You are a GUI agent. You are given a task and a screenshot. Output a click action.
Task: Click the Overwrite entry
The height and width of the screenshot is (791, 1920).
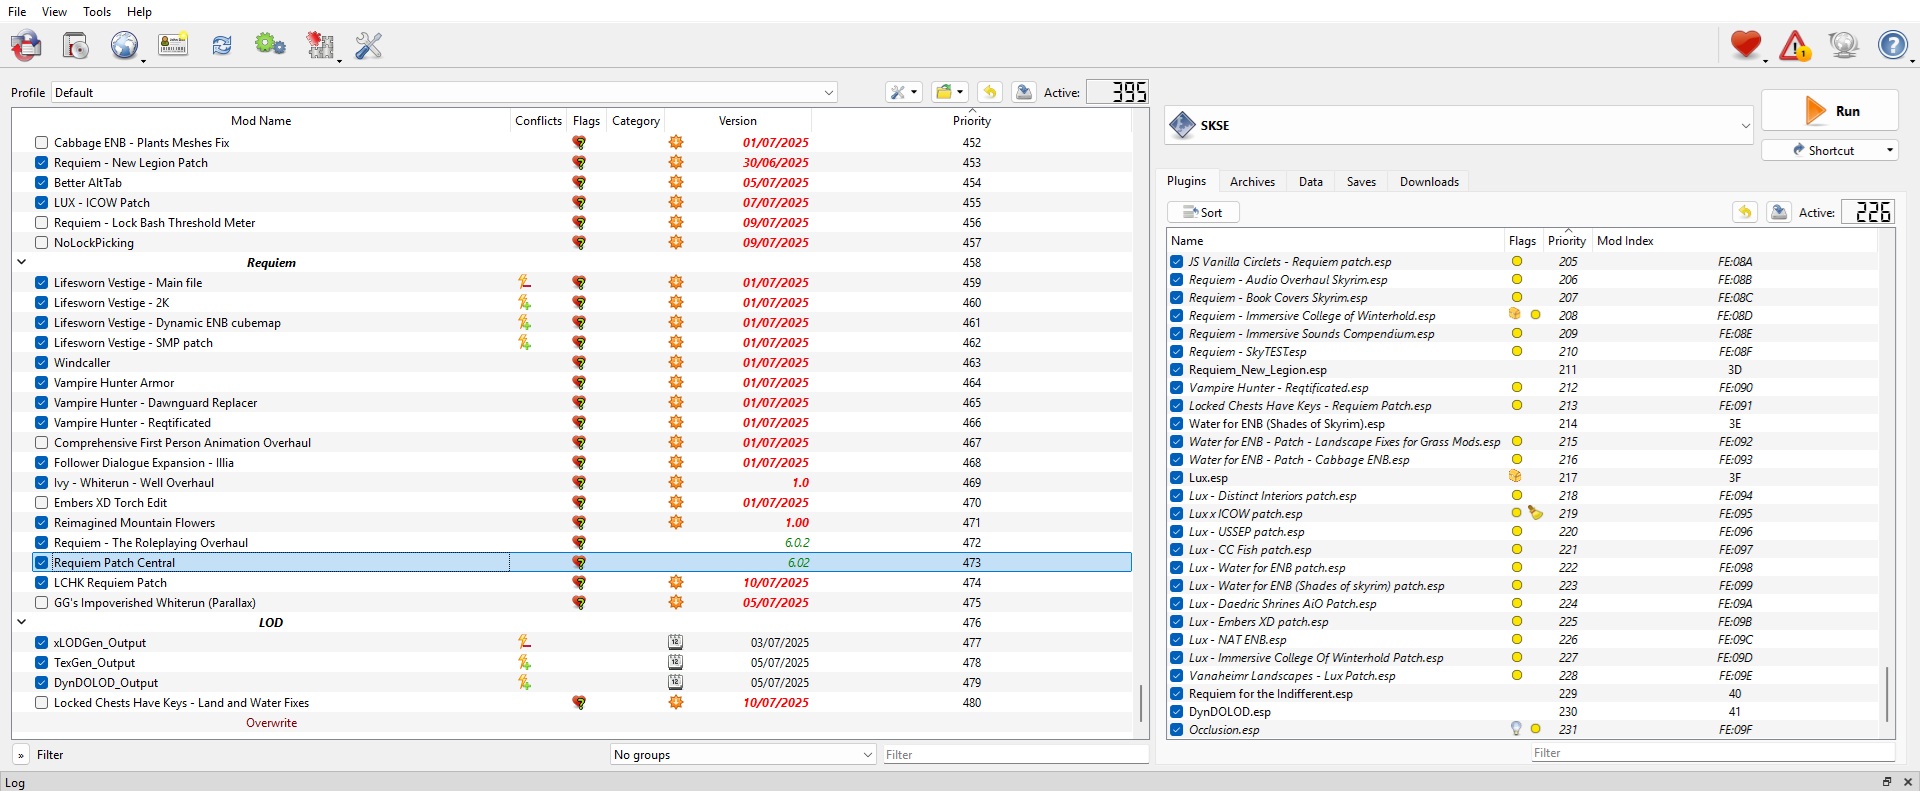click(x=271, y=722)
